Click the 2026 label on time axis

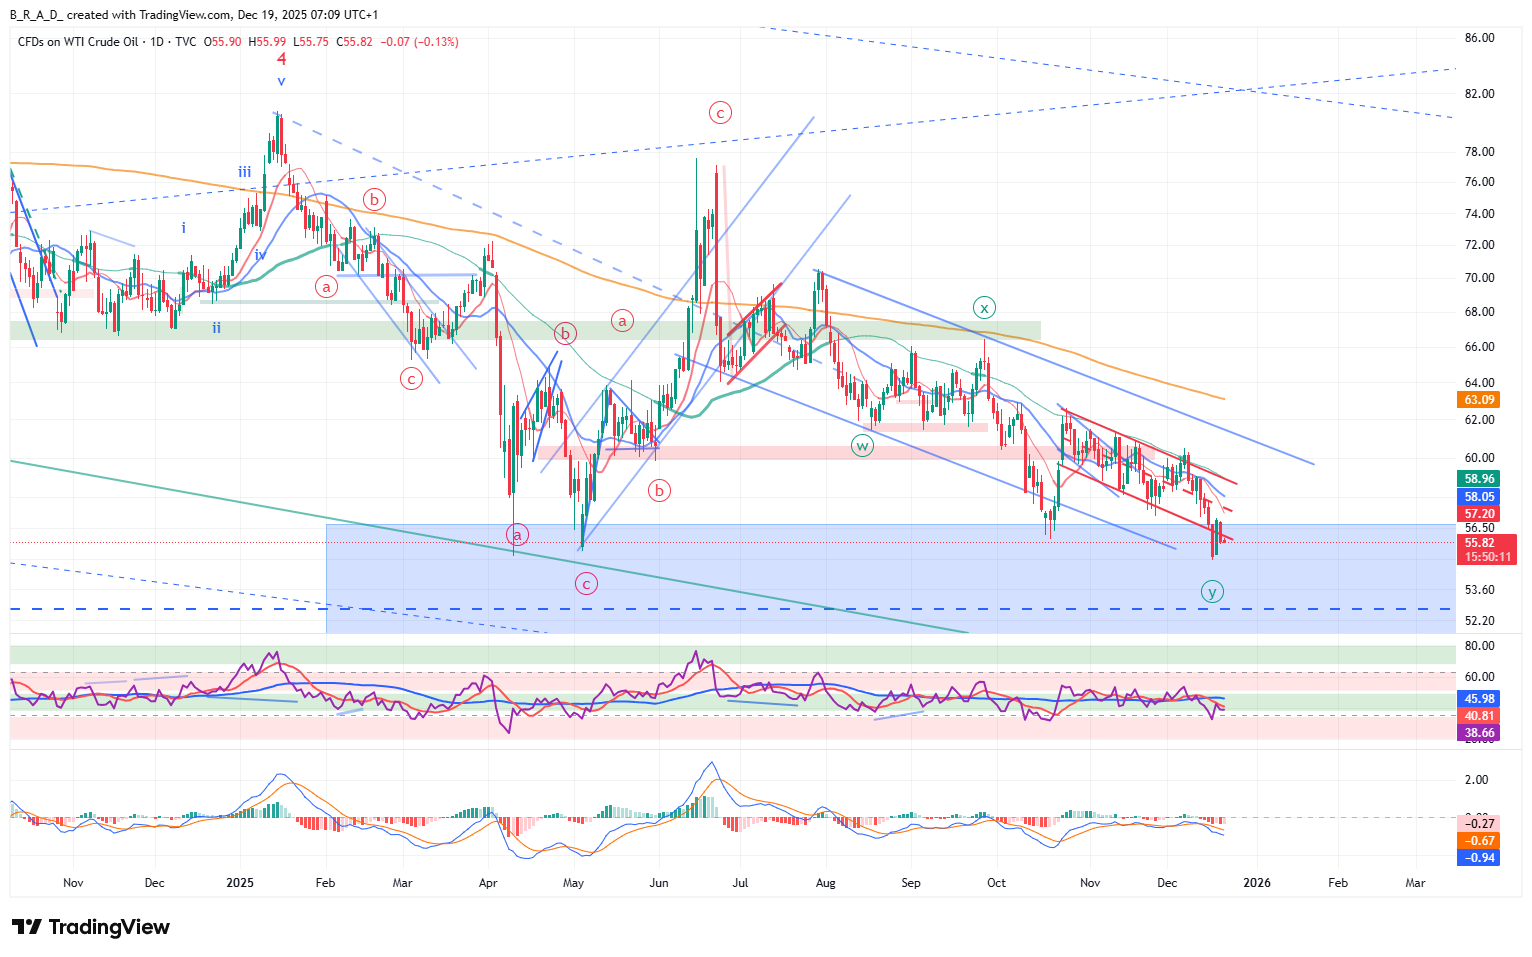click(1256, 883)
